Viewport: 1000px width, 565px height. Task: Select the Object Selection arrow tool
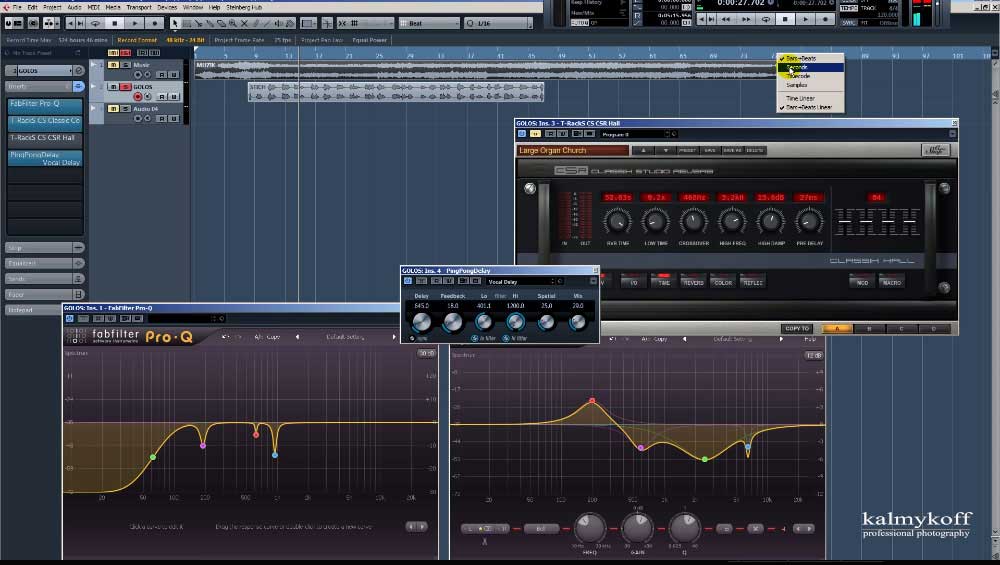pos(175,23)
